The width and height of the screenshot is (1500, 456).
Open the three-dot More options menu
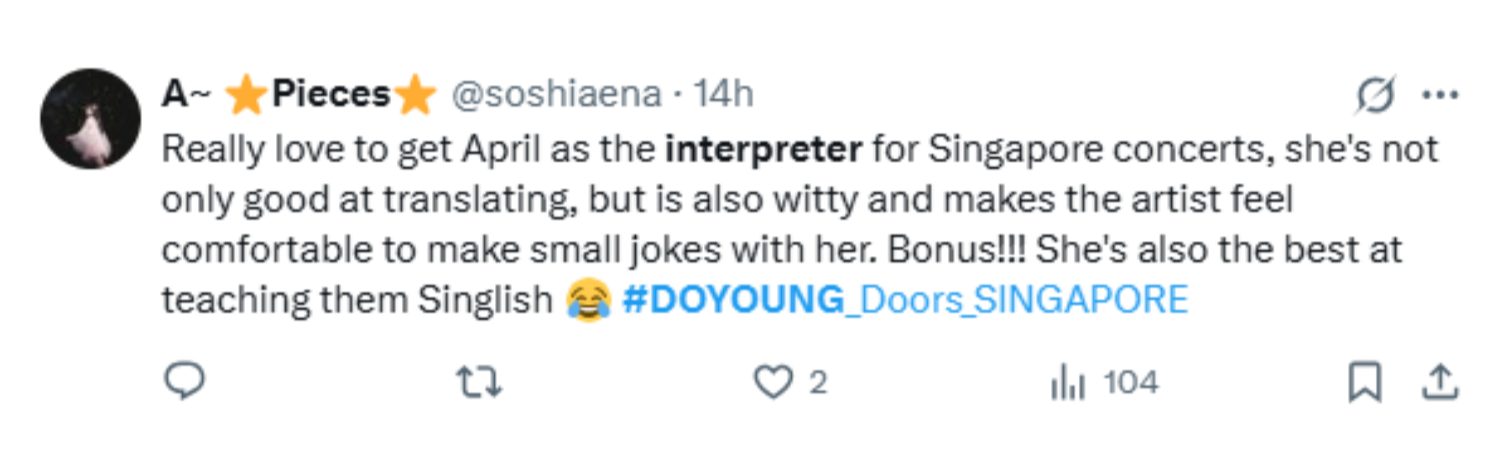pos(1440,95)
